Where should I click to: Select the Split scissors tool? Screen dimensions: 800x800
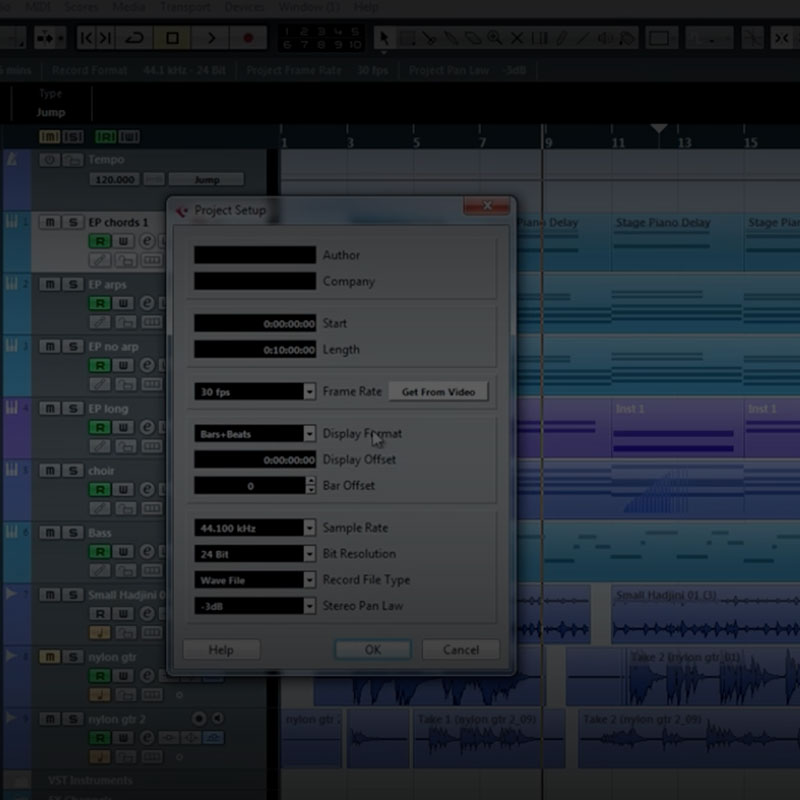point(430,38)
